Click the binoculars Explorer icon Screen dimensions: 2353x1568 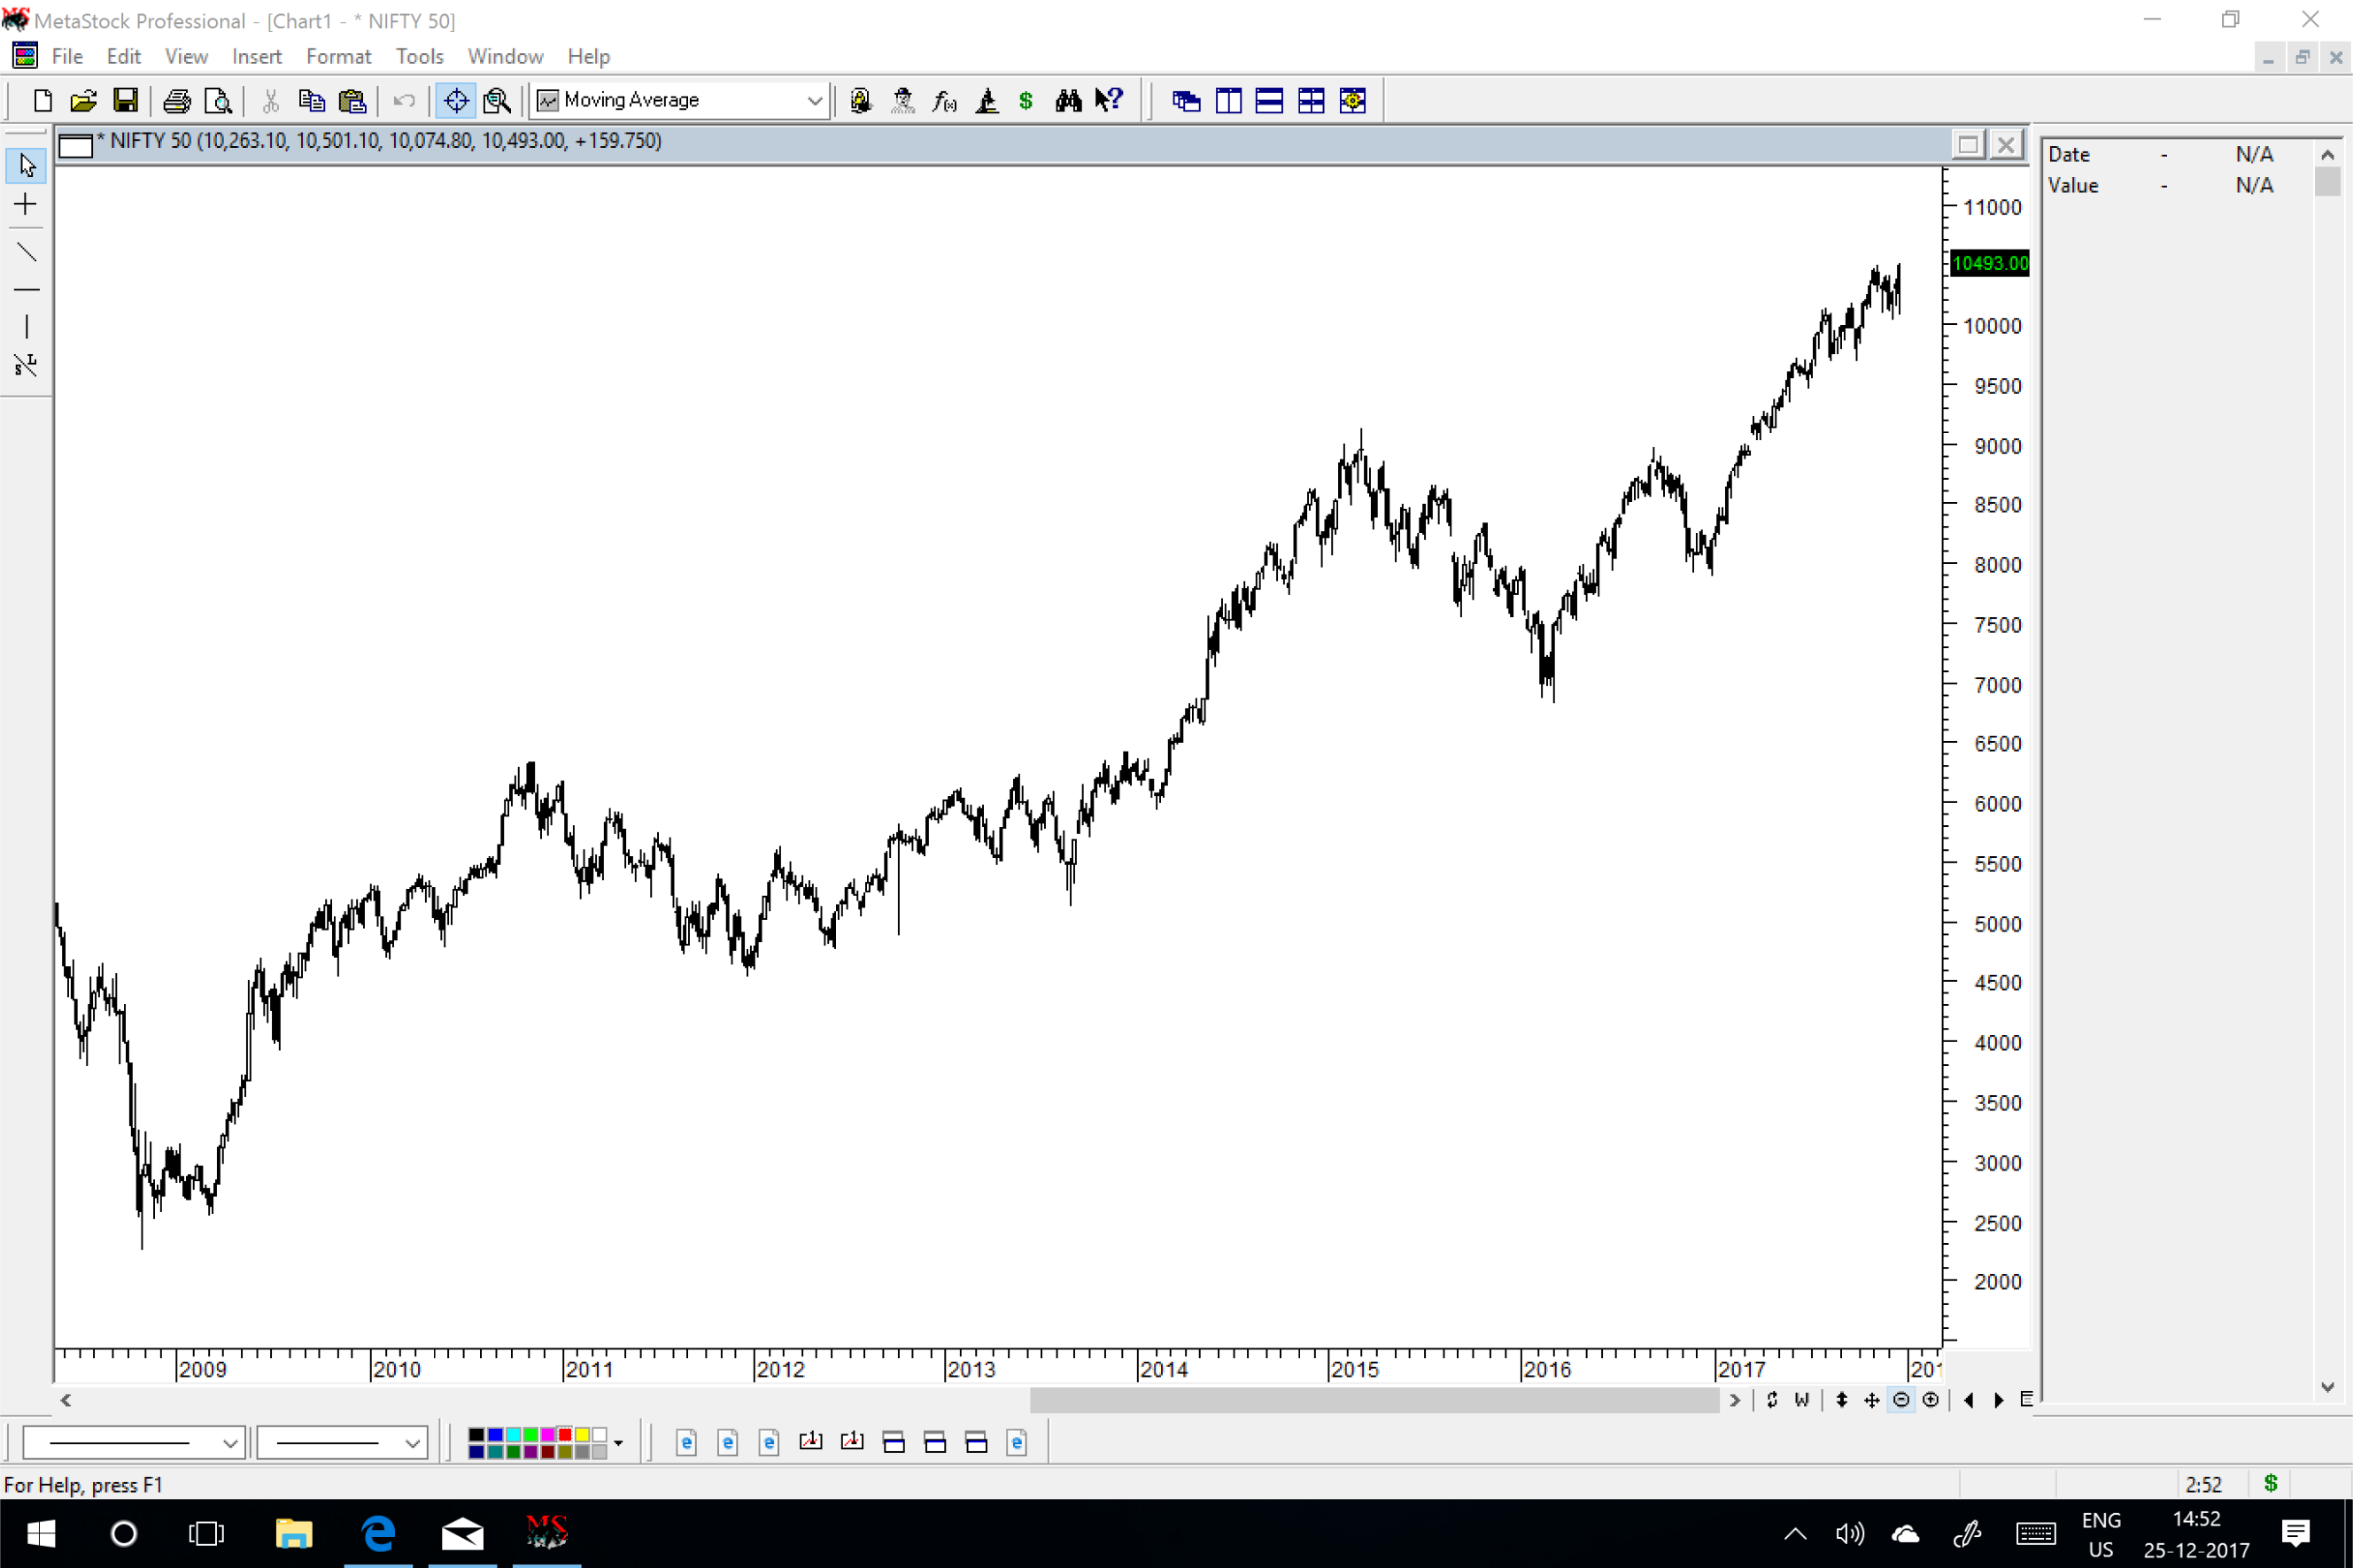(1067, 100)
